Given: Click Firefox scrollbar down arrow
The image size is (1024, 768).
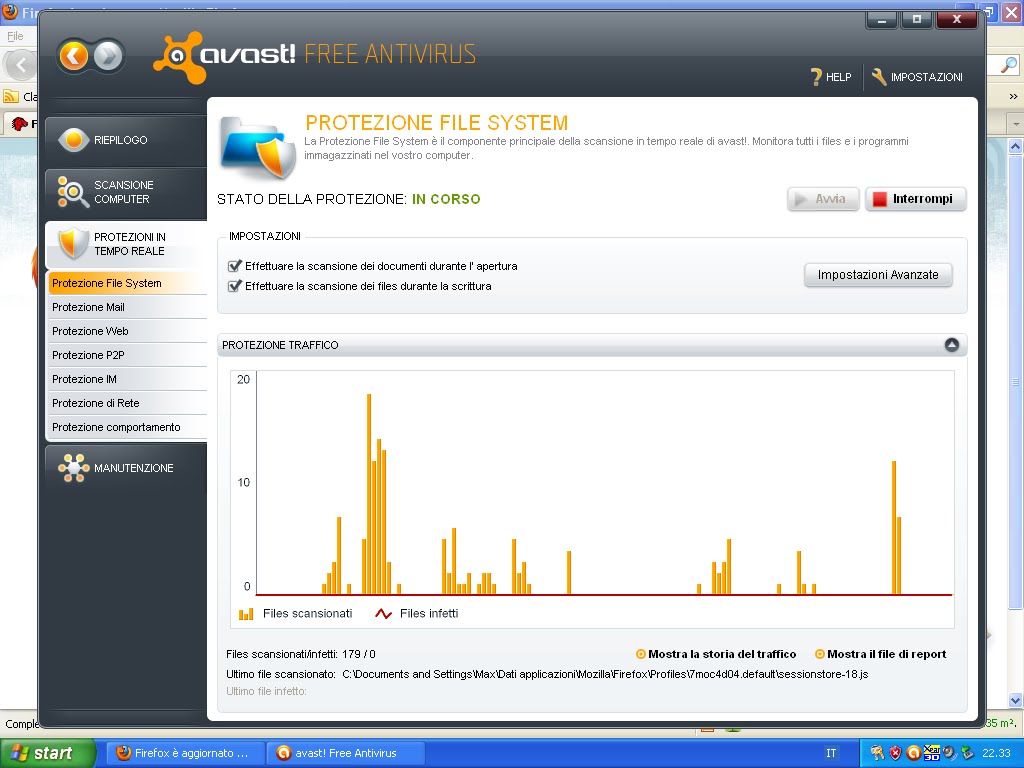Looking at the screenshot, I should [1015, 701].
